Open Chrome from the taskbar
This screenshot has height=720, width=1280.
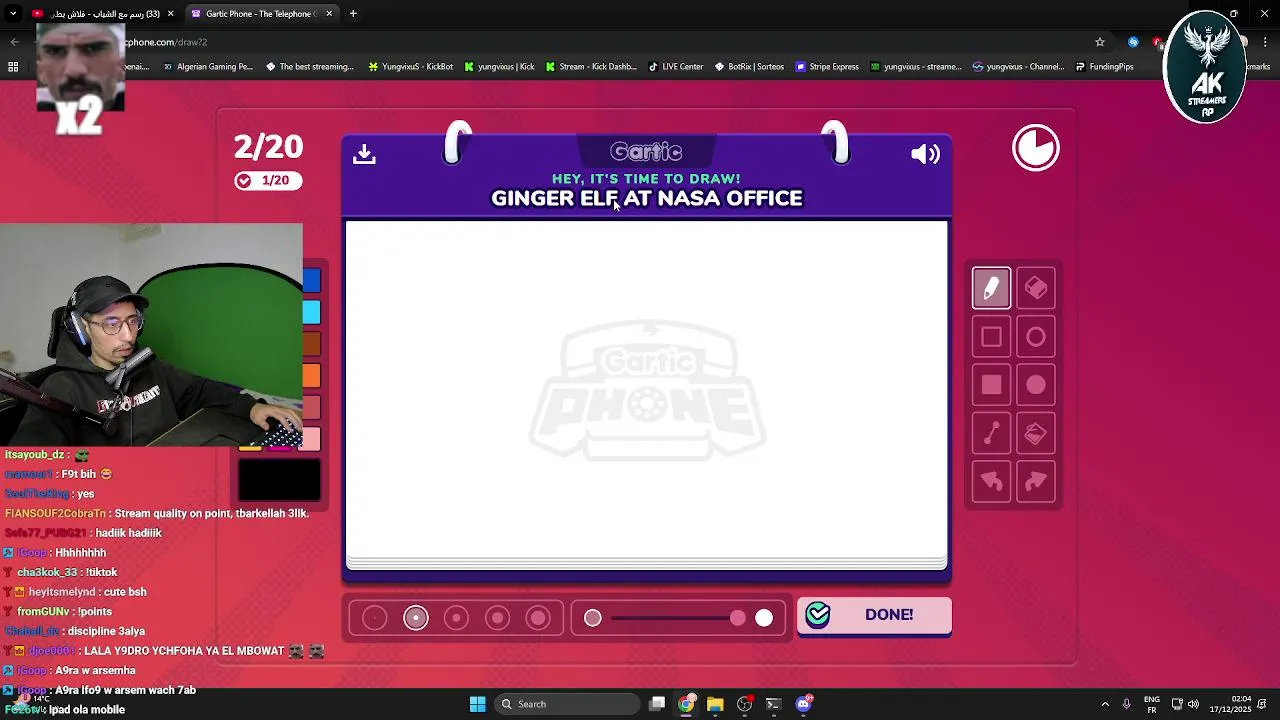(686, 704)
